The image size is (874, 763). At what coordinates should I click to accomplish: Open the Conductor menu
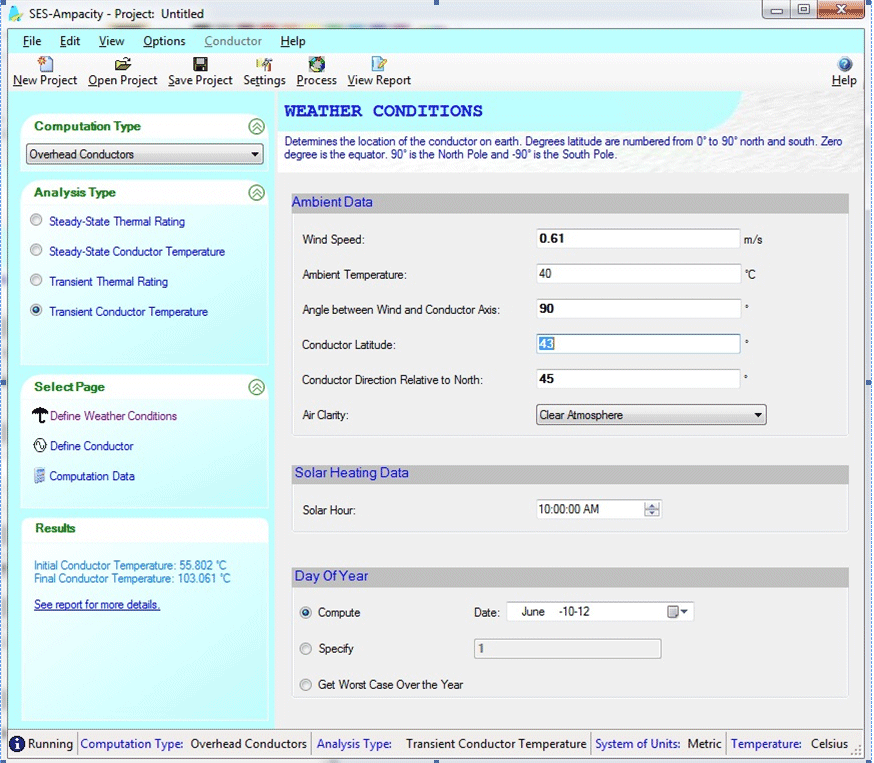tap(232, 41)
